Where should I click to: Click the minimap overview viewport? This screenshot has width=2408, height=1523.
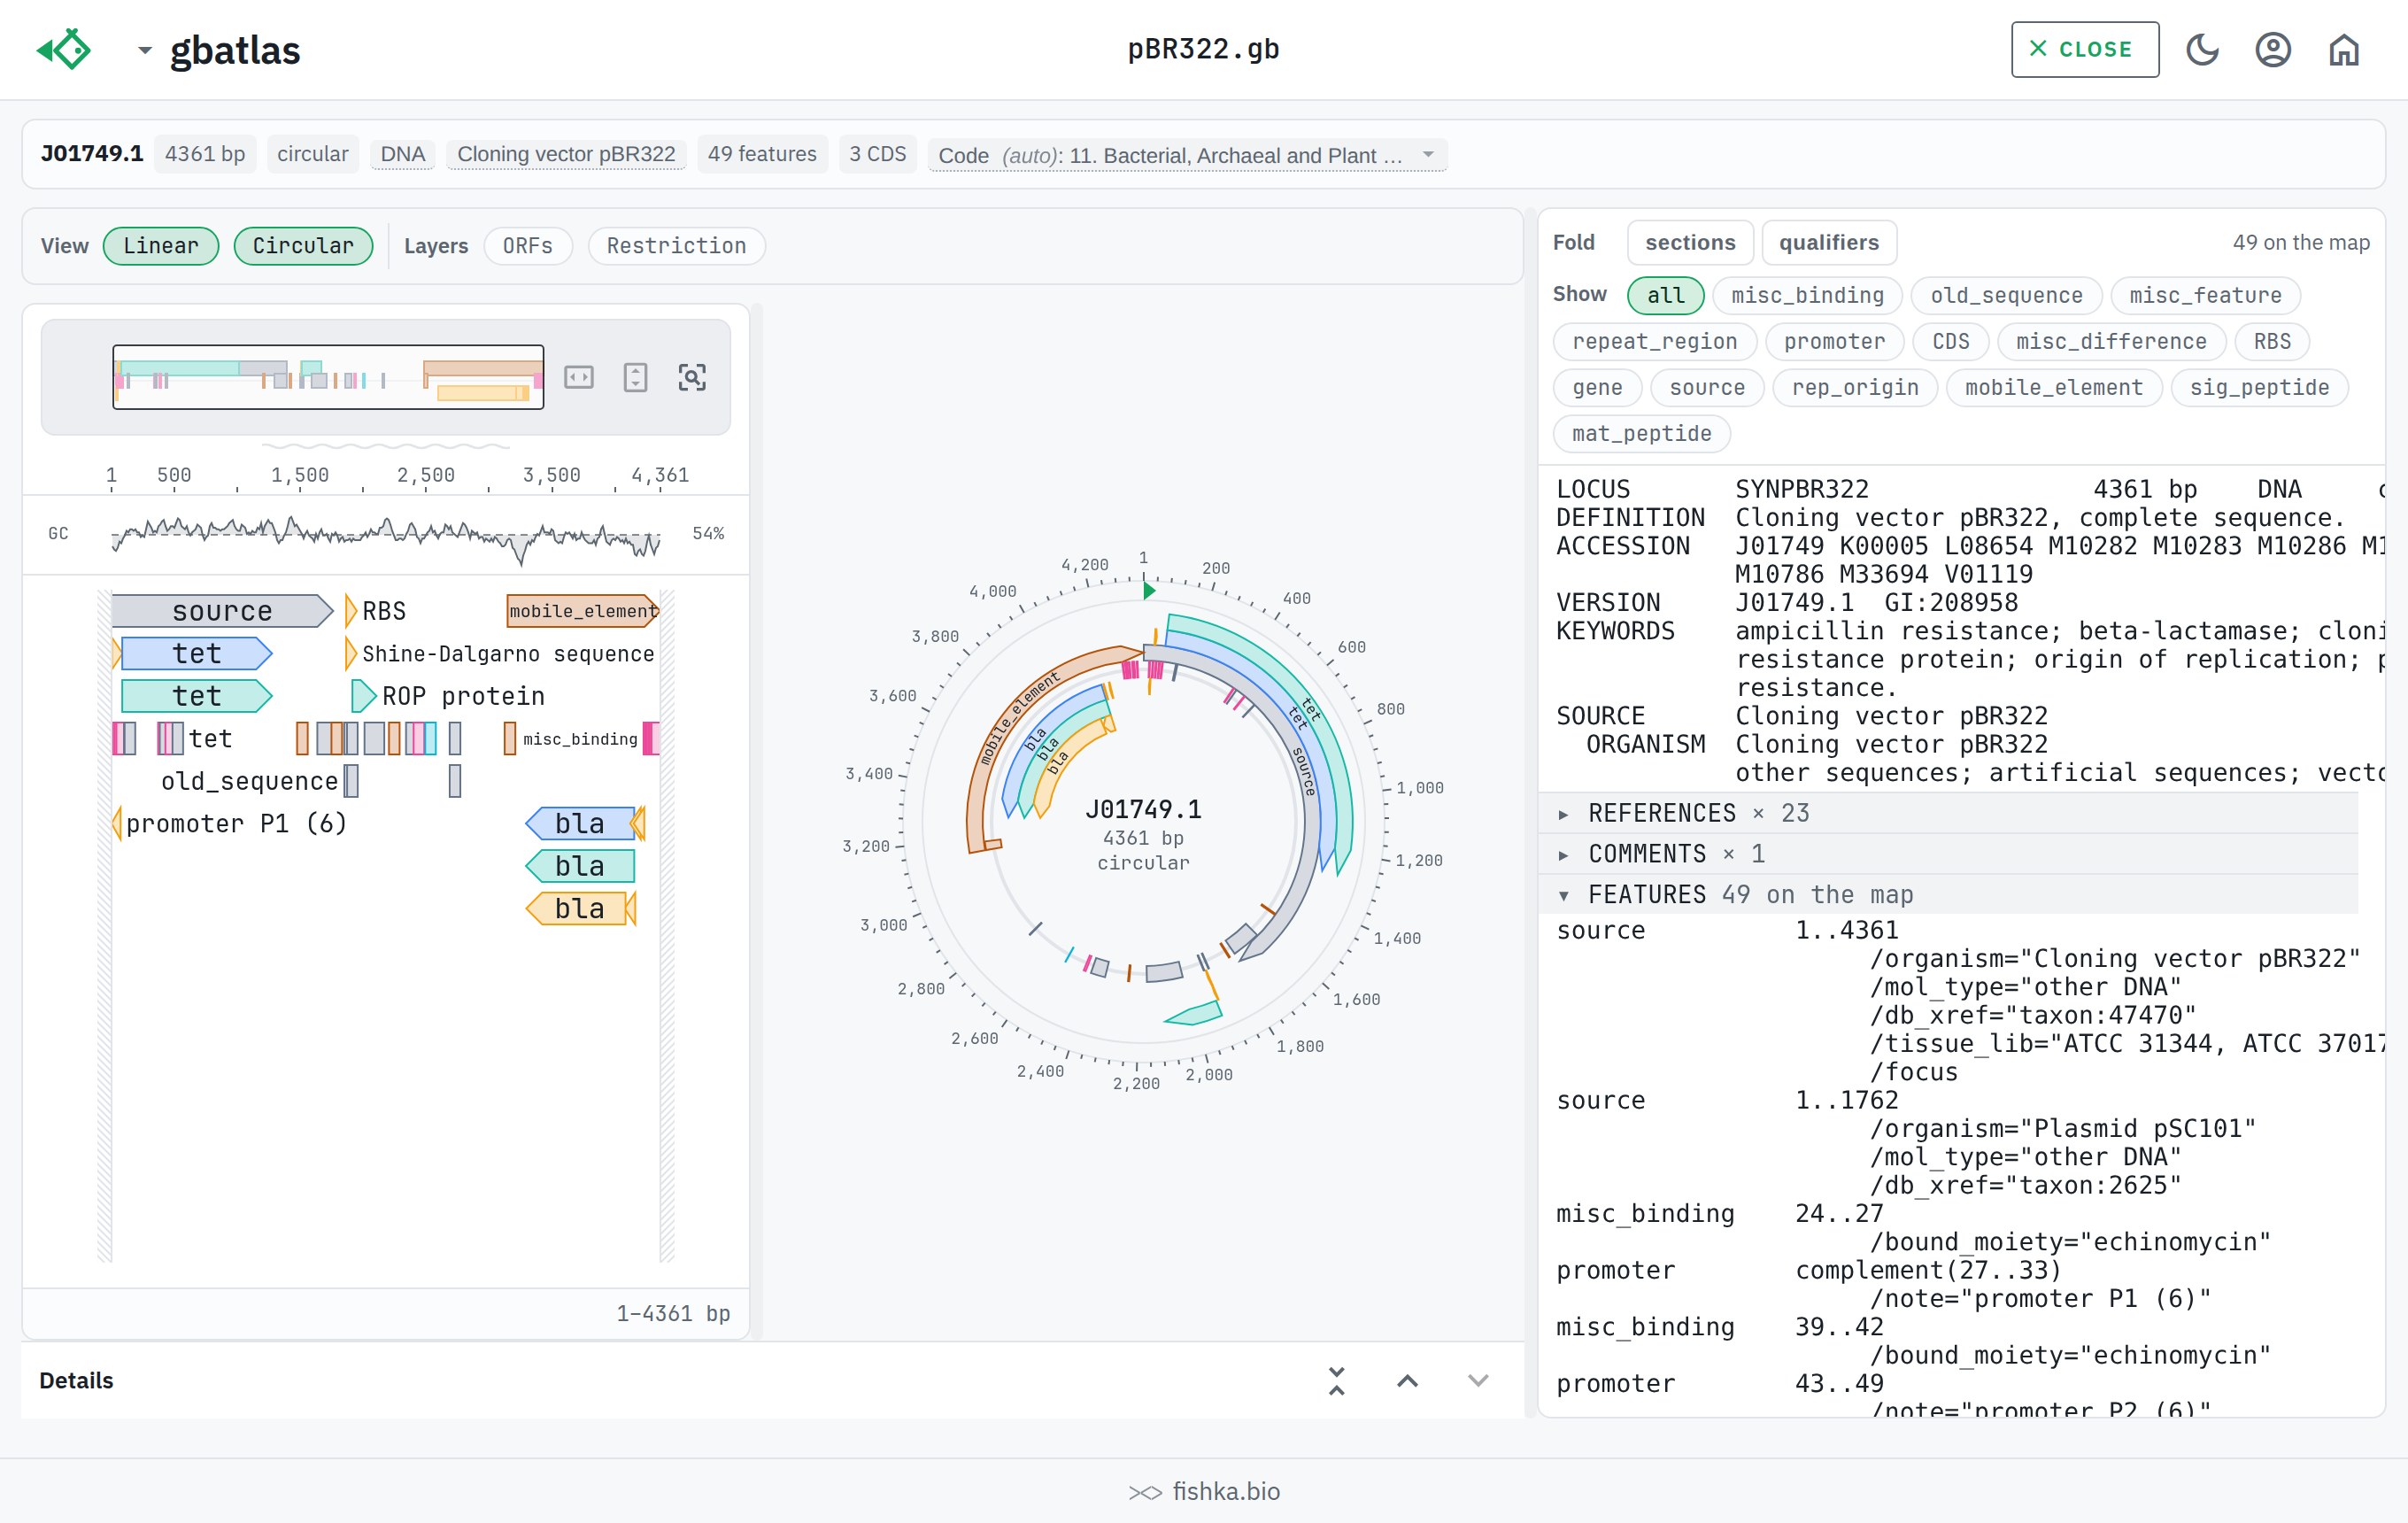[328, 377]
